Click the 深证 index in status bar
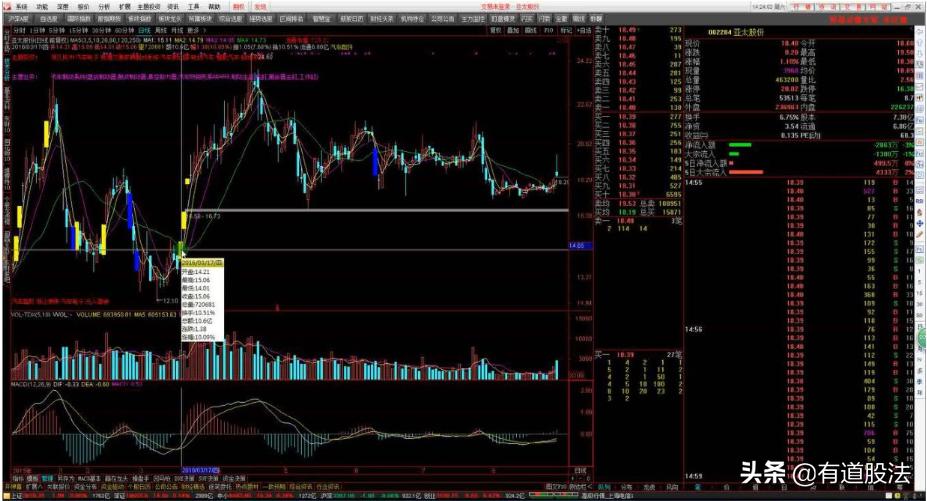The image size is (927, 501). (118, 496)
